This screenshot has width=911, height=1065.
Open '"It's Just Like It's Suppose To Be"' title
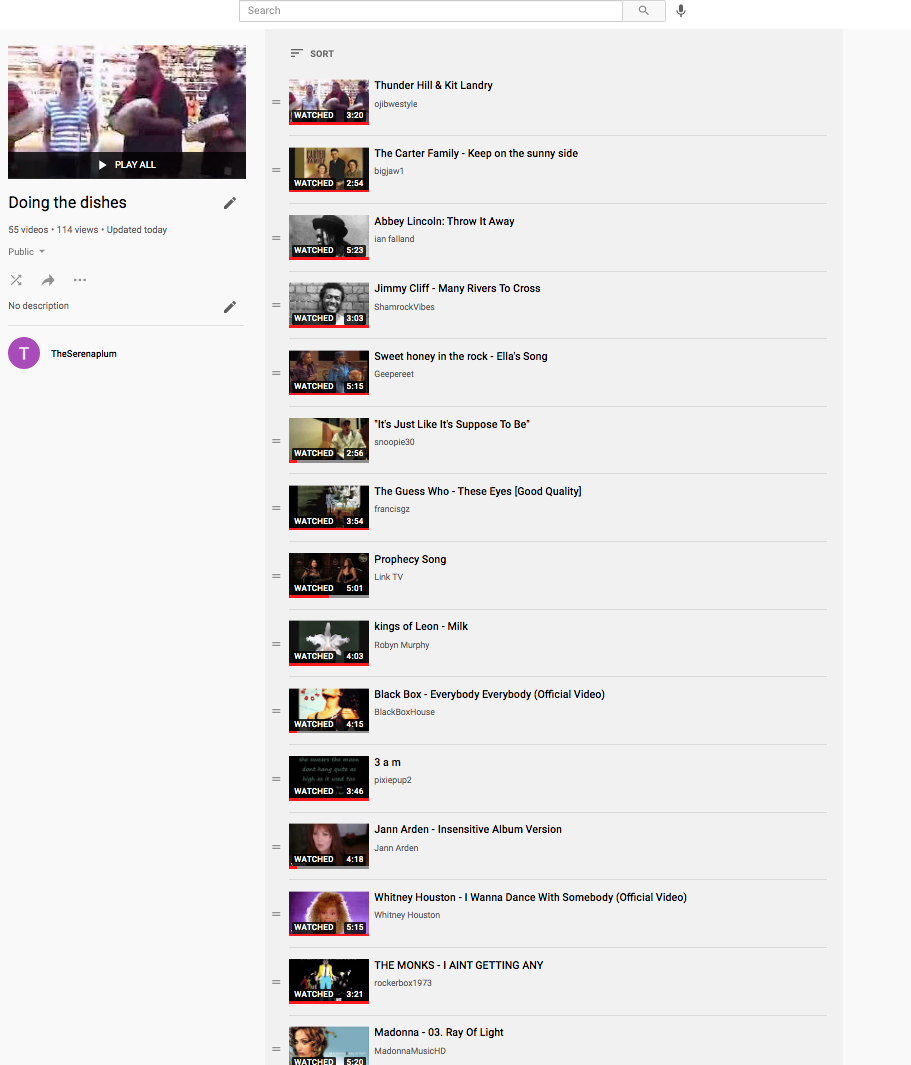pyautogui.click(x=452, y=425)
